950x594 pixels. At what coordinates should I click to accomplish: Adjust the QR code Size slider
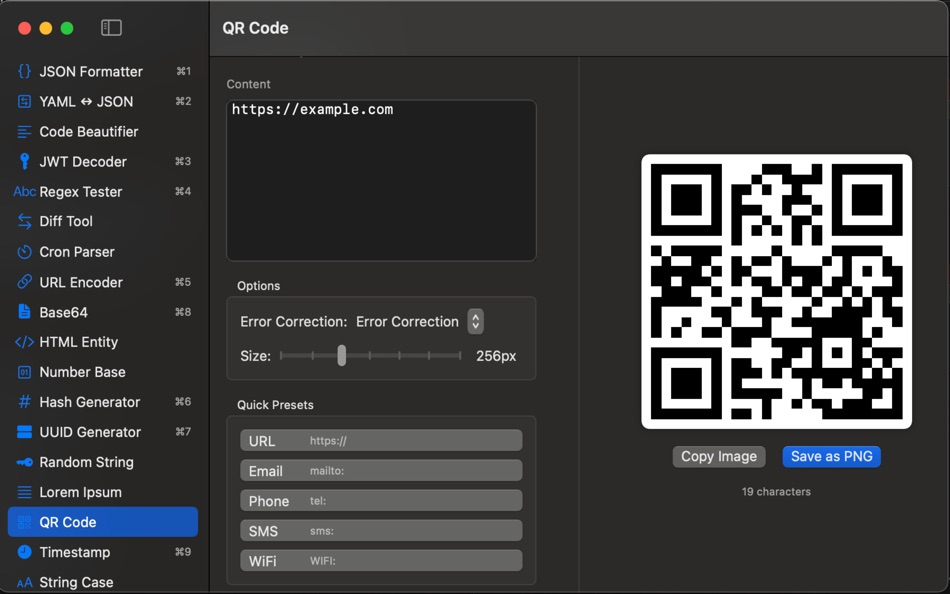(343, 355)
